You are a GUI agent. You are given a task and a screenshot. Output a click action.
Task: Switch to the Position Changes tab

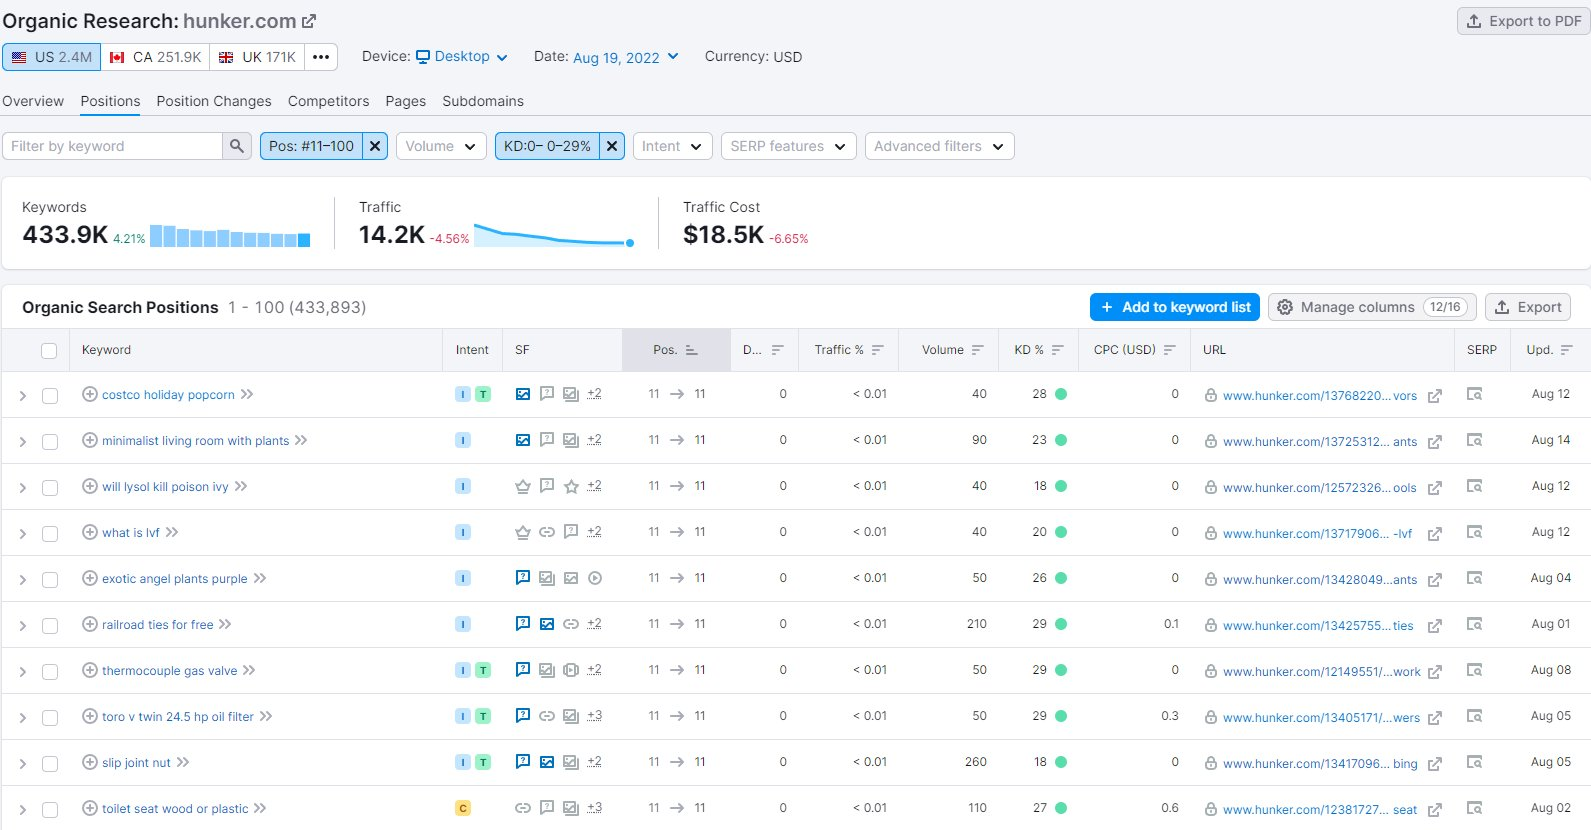(214, 101)
